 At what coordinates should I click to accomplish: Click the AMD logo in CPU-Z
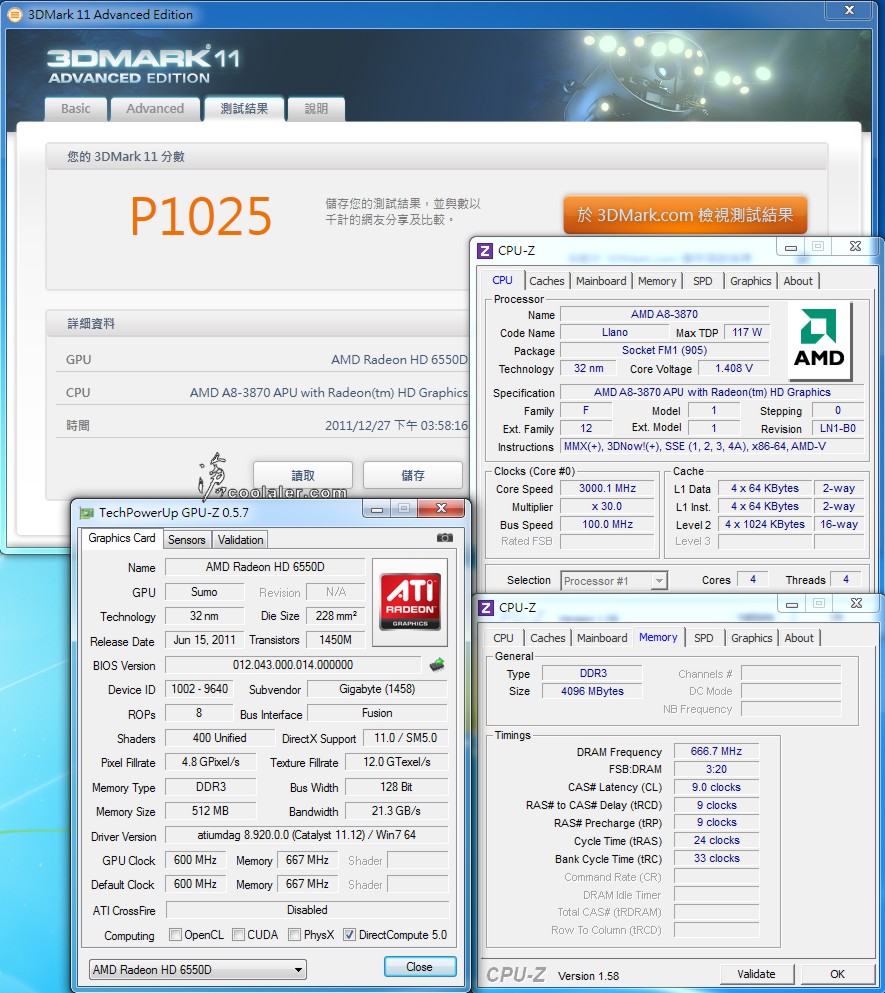coord(819,343)
